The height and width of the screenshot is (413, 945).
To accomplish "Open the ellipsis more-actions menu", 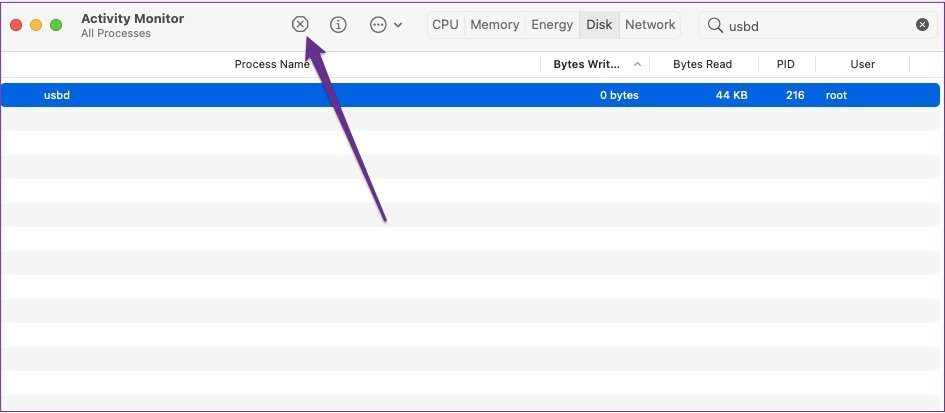I will point(378,25).
